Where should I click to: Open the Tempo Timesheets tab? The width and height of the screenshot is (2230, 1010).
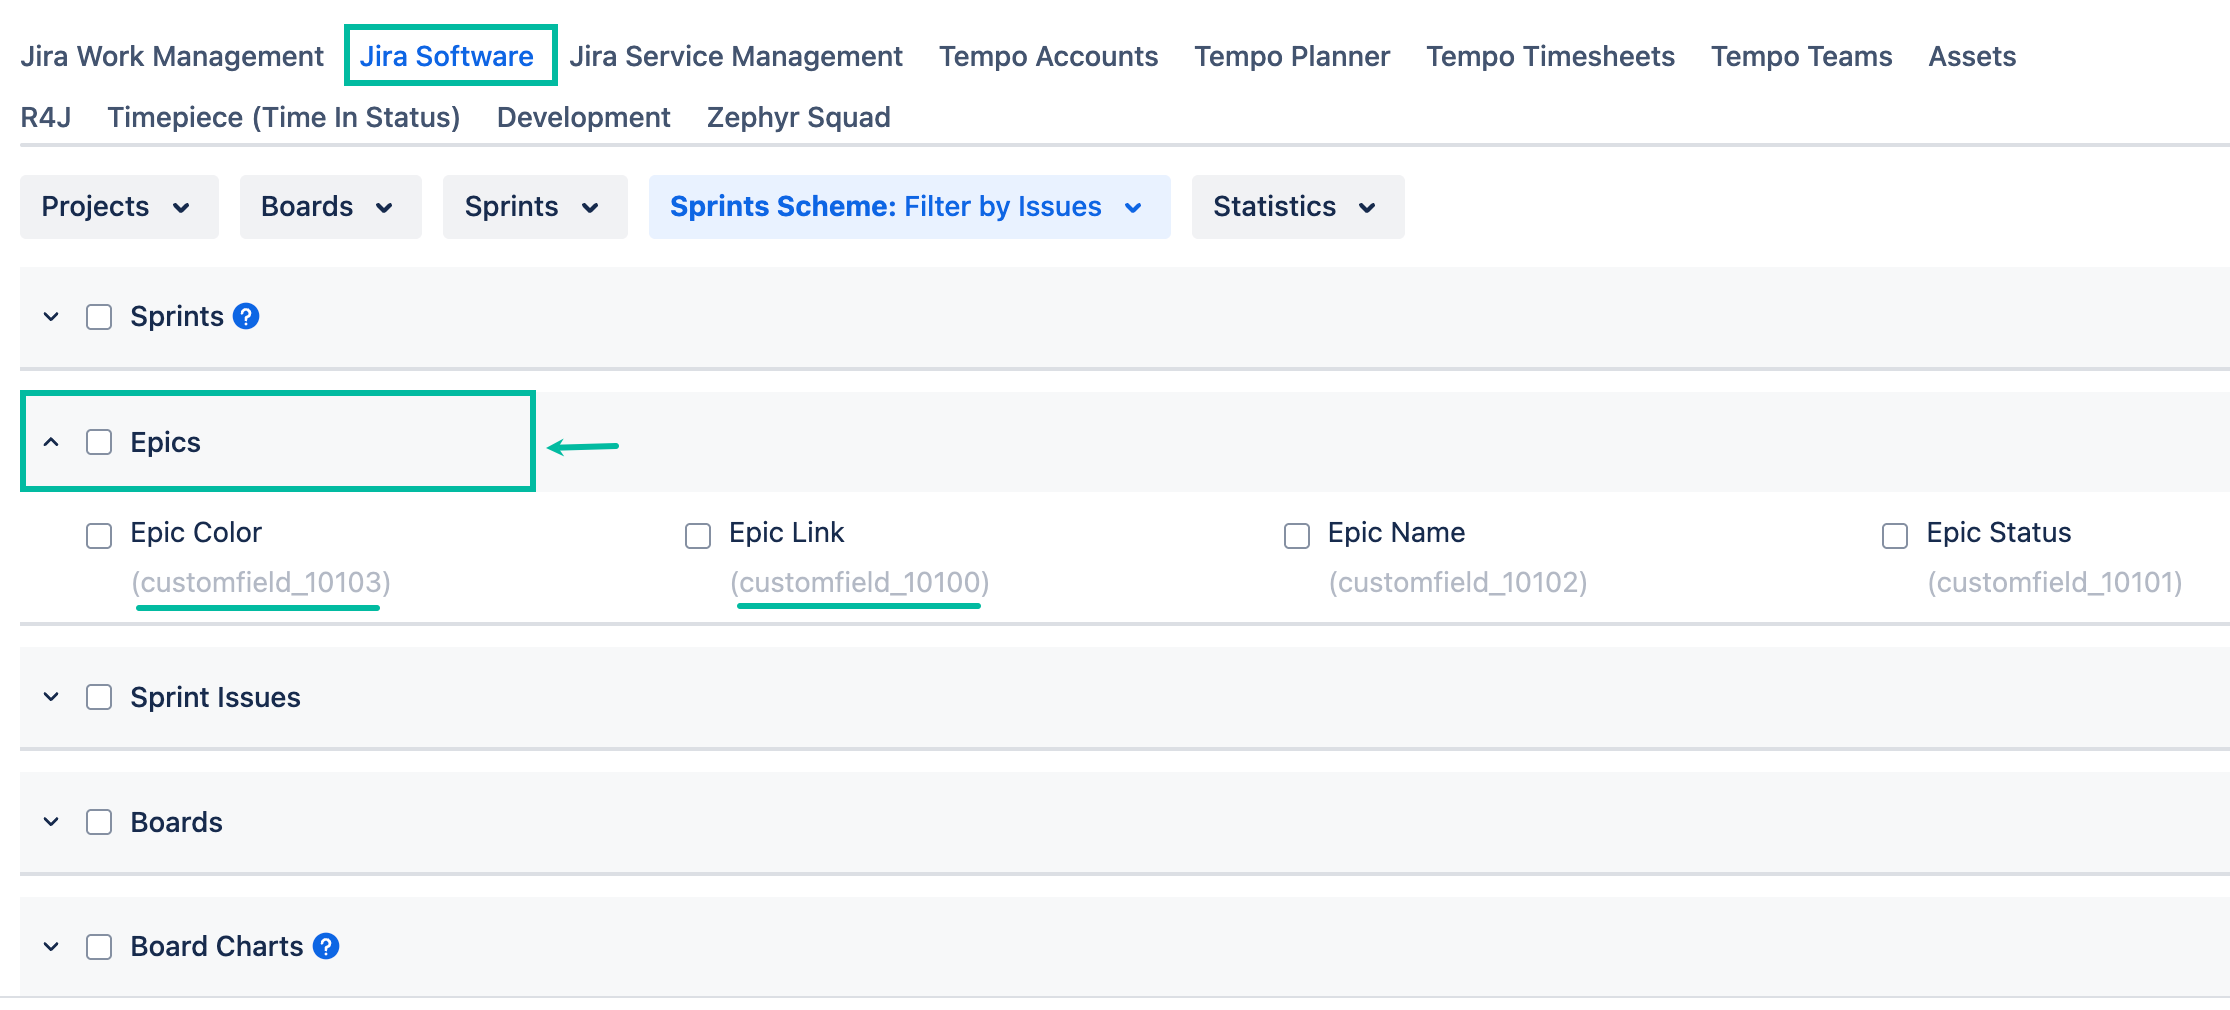coord(1550,56)
